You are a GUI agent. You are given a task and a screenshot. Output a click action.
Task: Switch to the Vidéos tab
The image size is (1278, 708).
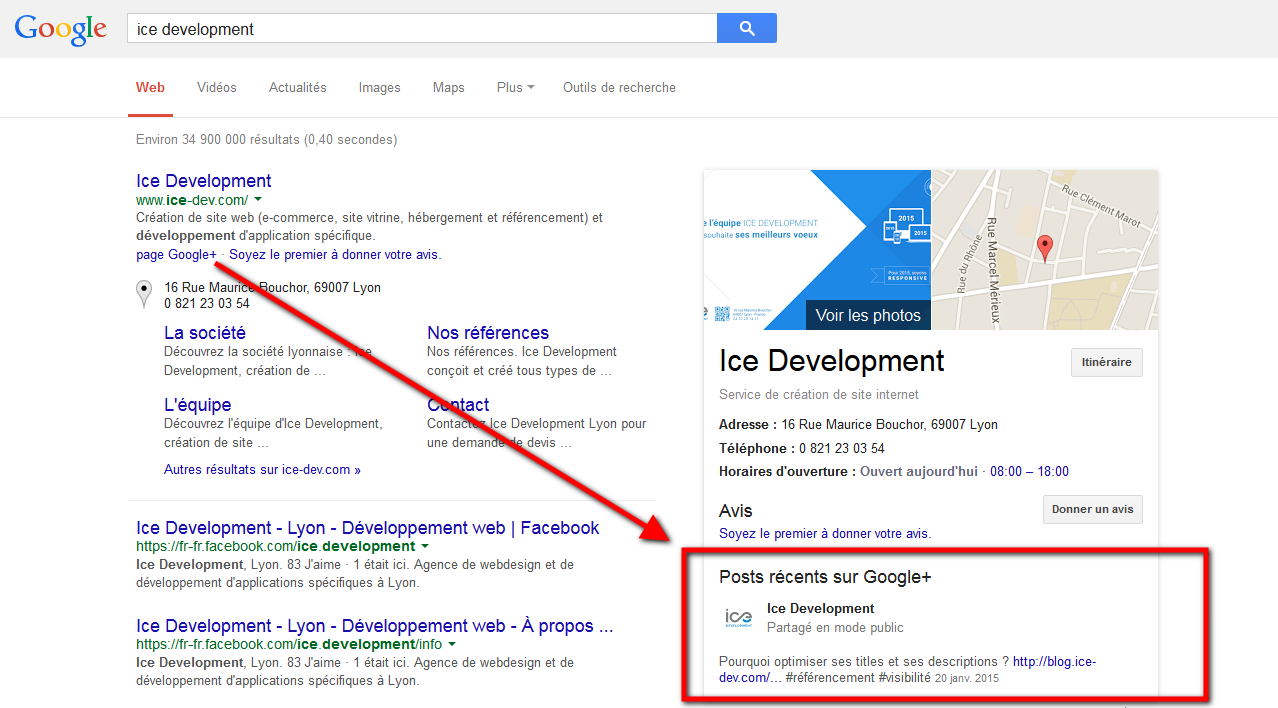click(x=216, y=87)
